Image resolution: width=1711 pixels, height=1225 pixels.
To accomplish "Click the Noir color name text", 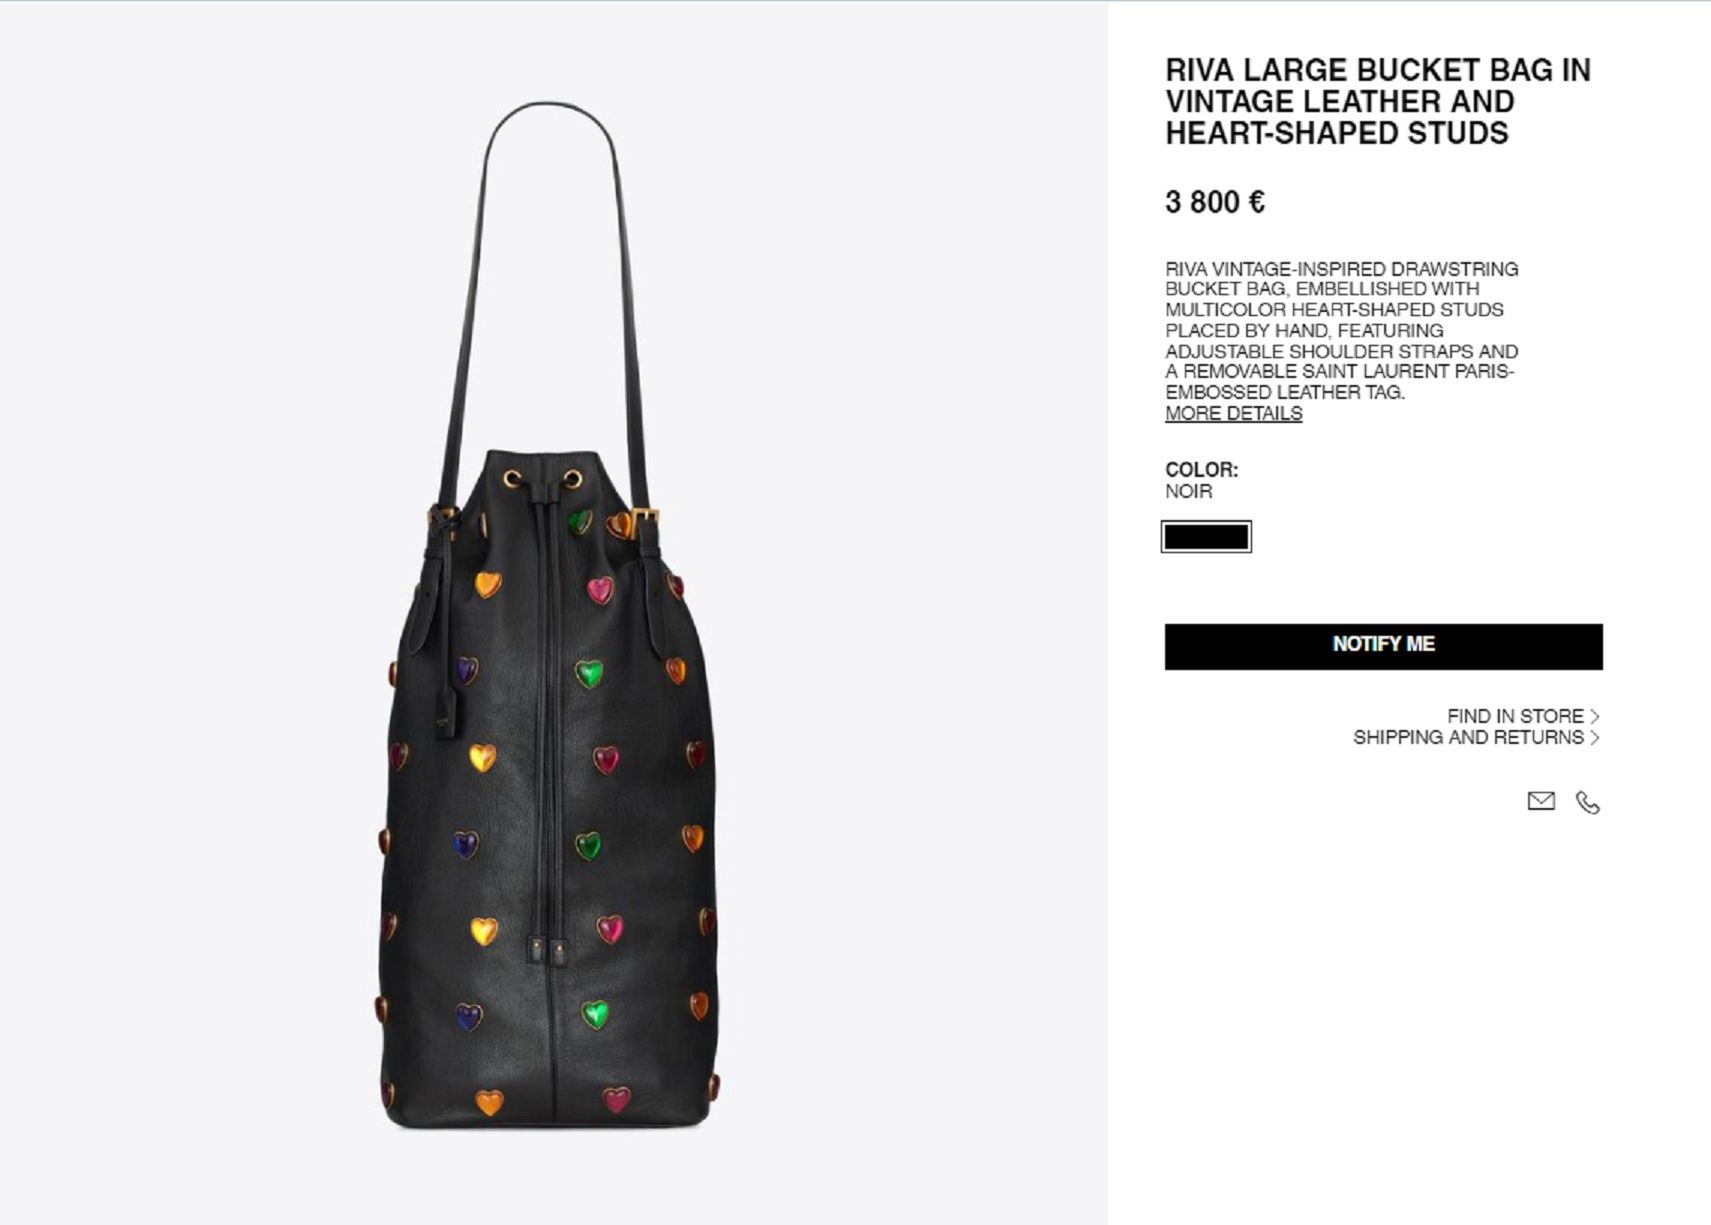I will pyautogui.click(x=1188, y=491).
